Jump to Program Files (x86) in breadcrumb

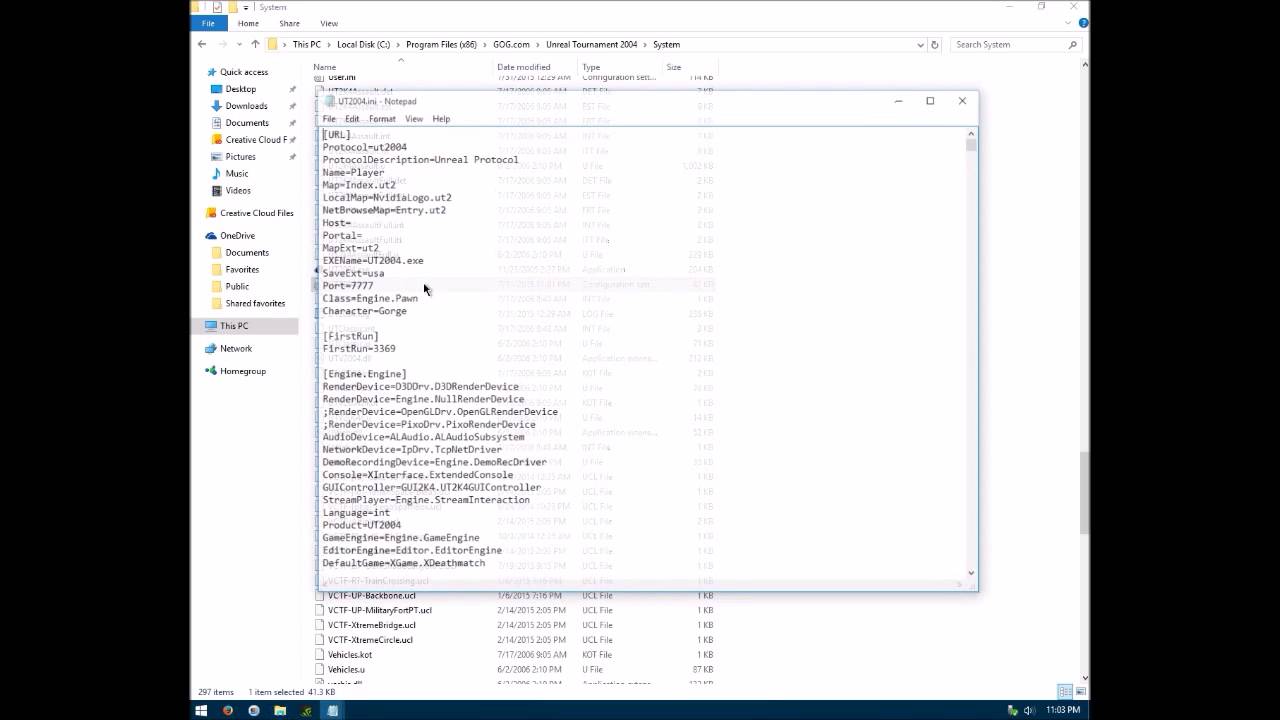(x=442, y=44)
